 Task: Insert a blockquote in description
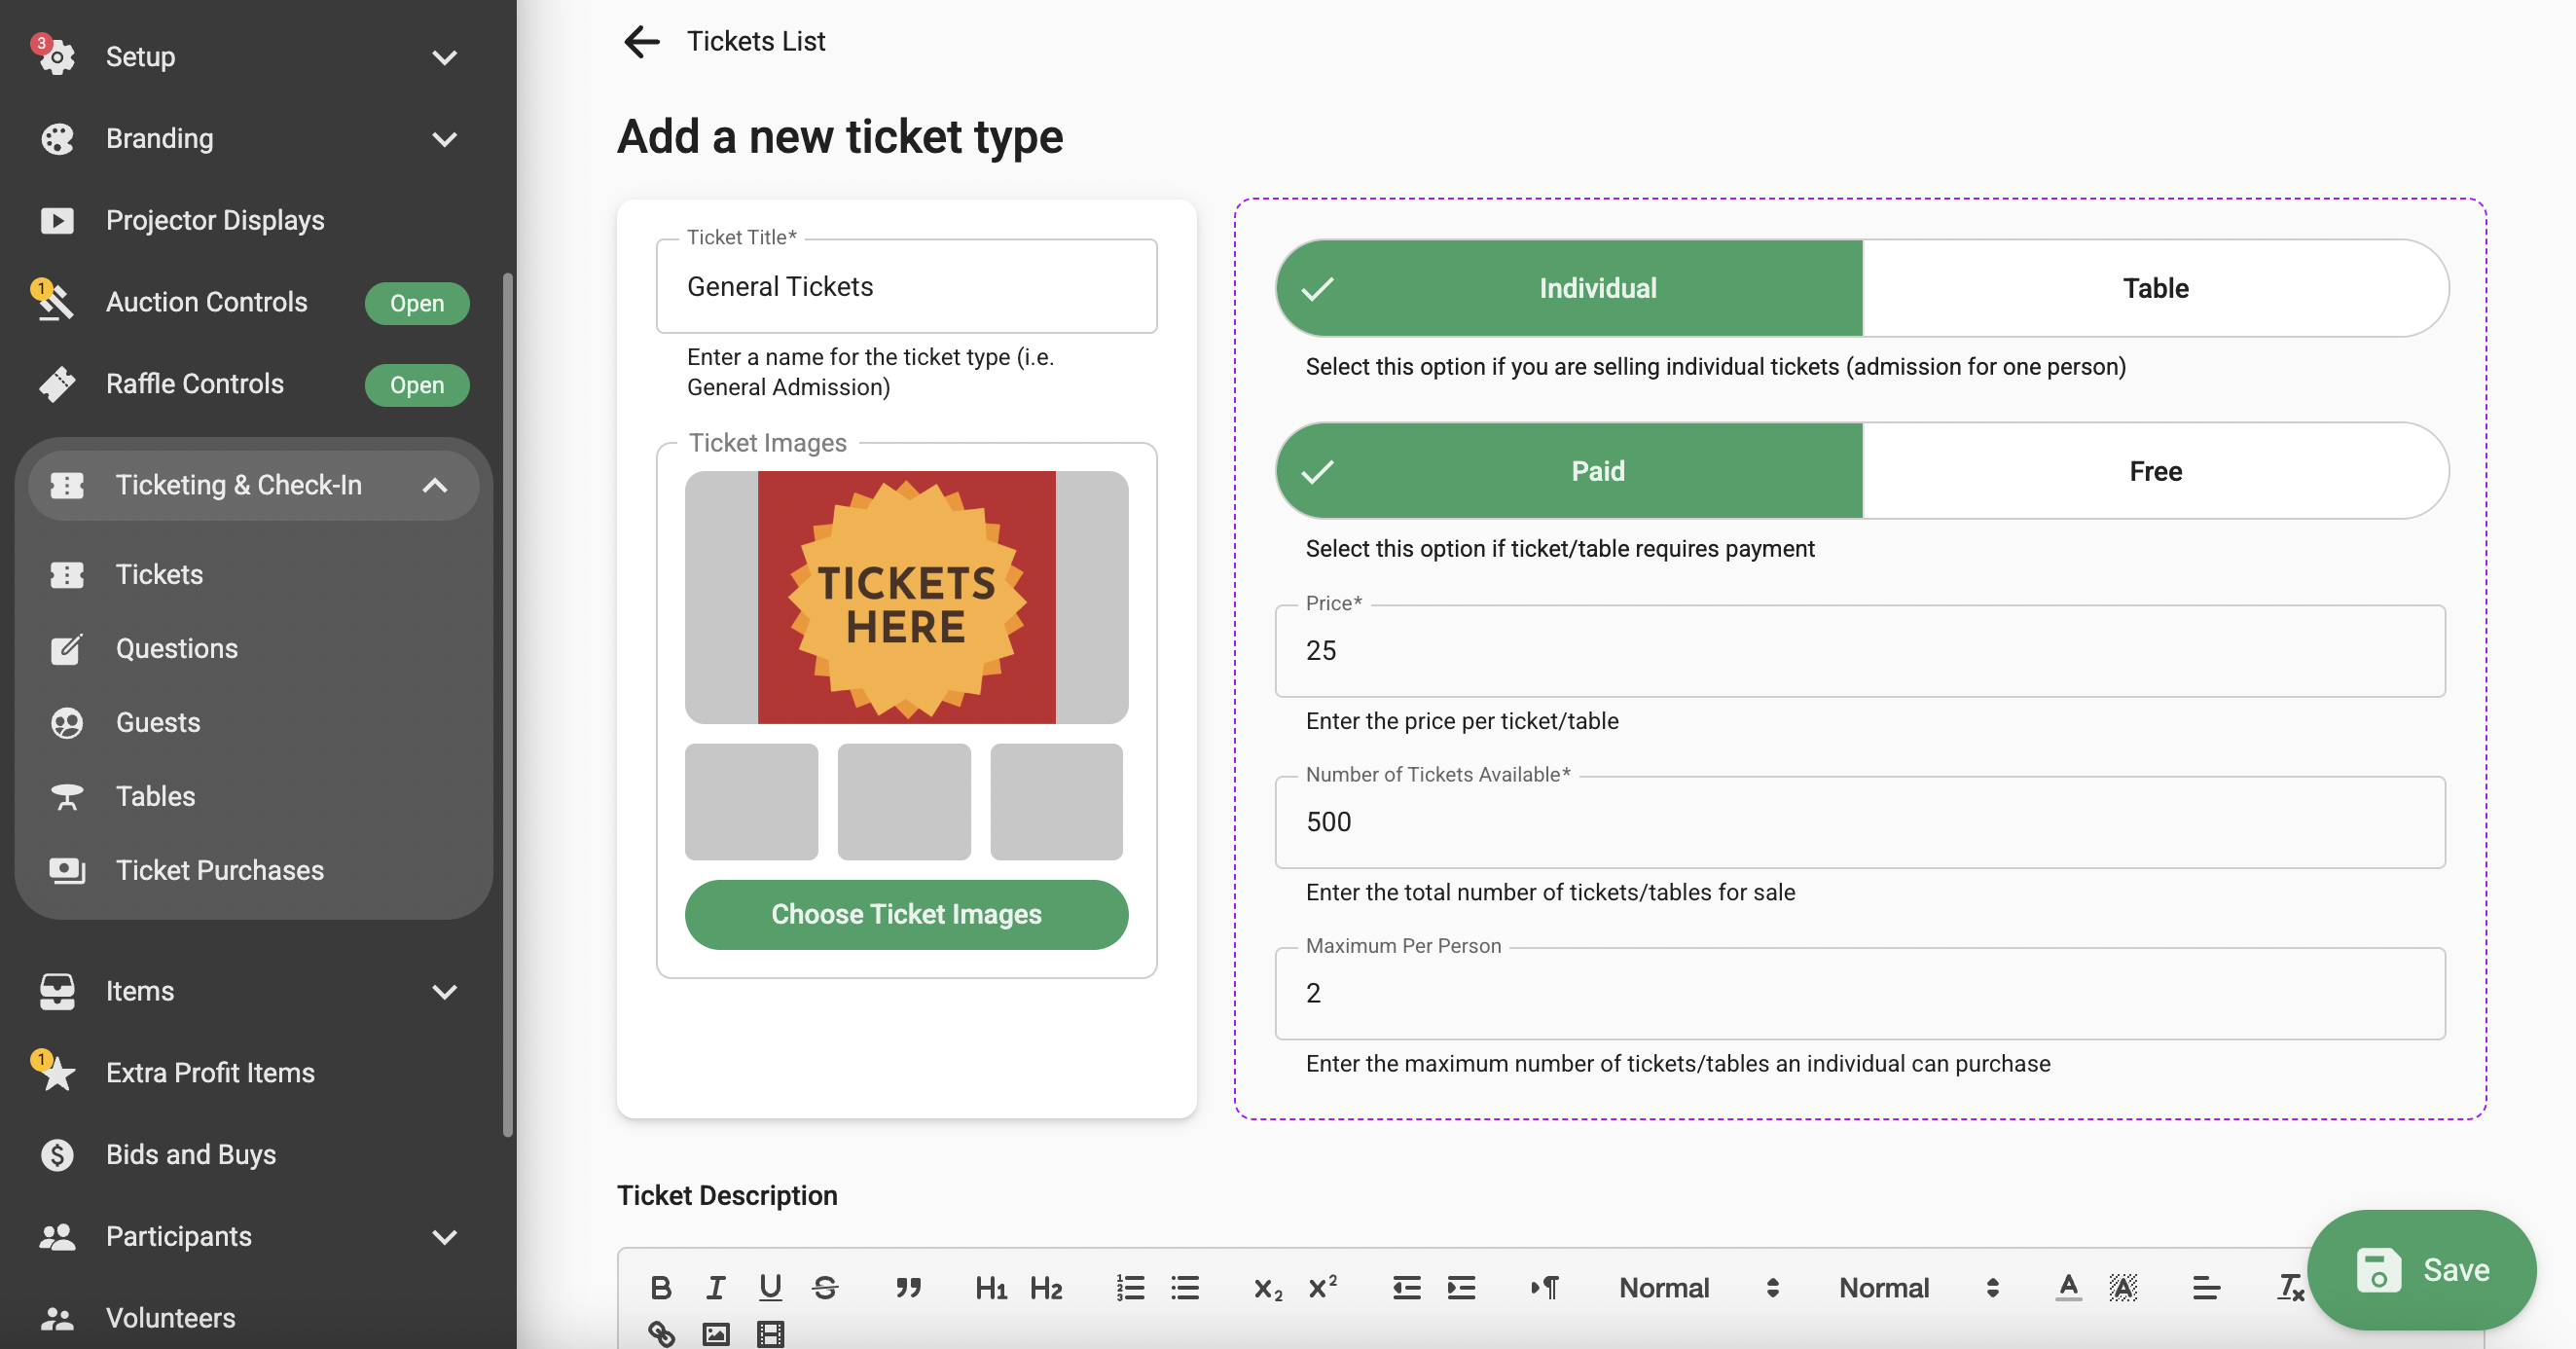[x=908, y=1288]
